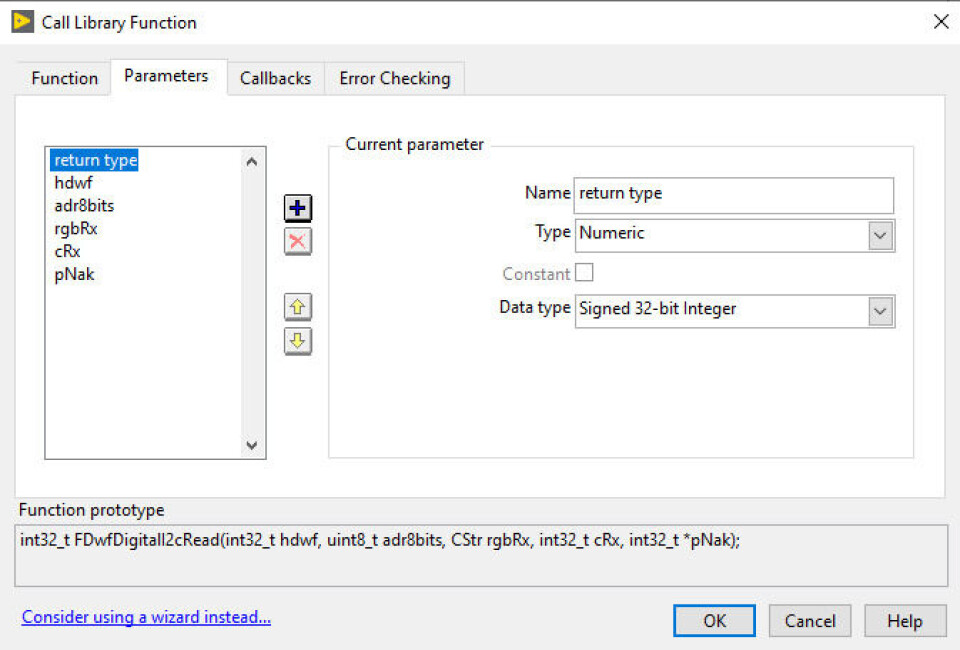
Task: Select 'return type' in the parameter list
Action: click(95, 160)
